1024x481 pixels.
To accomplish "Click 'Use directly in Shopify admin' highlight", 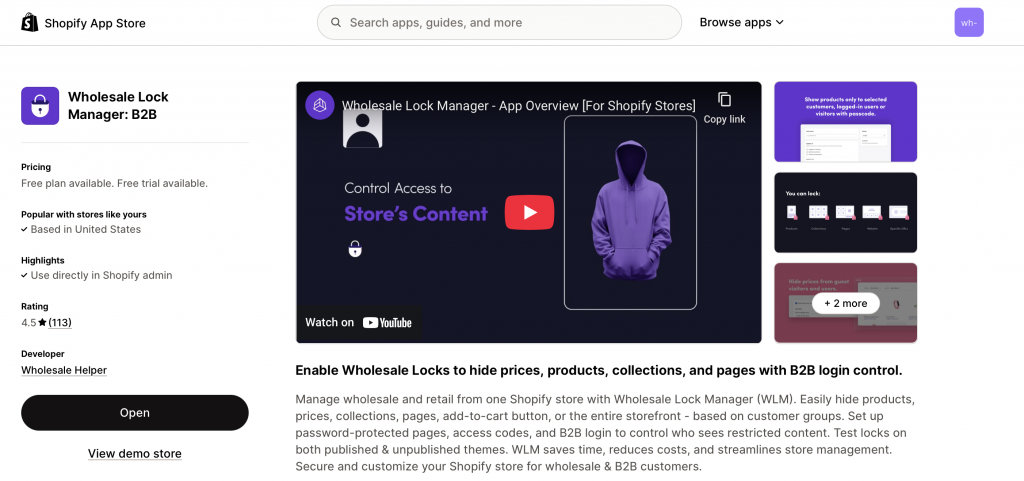I will point(101,275).
